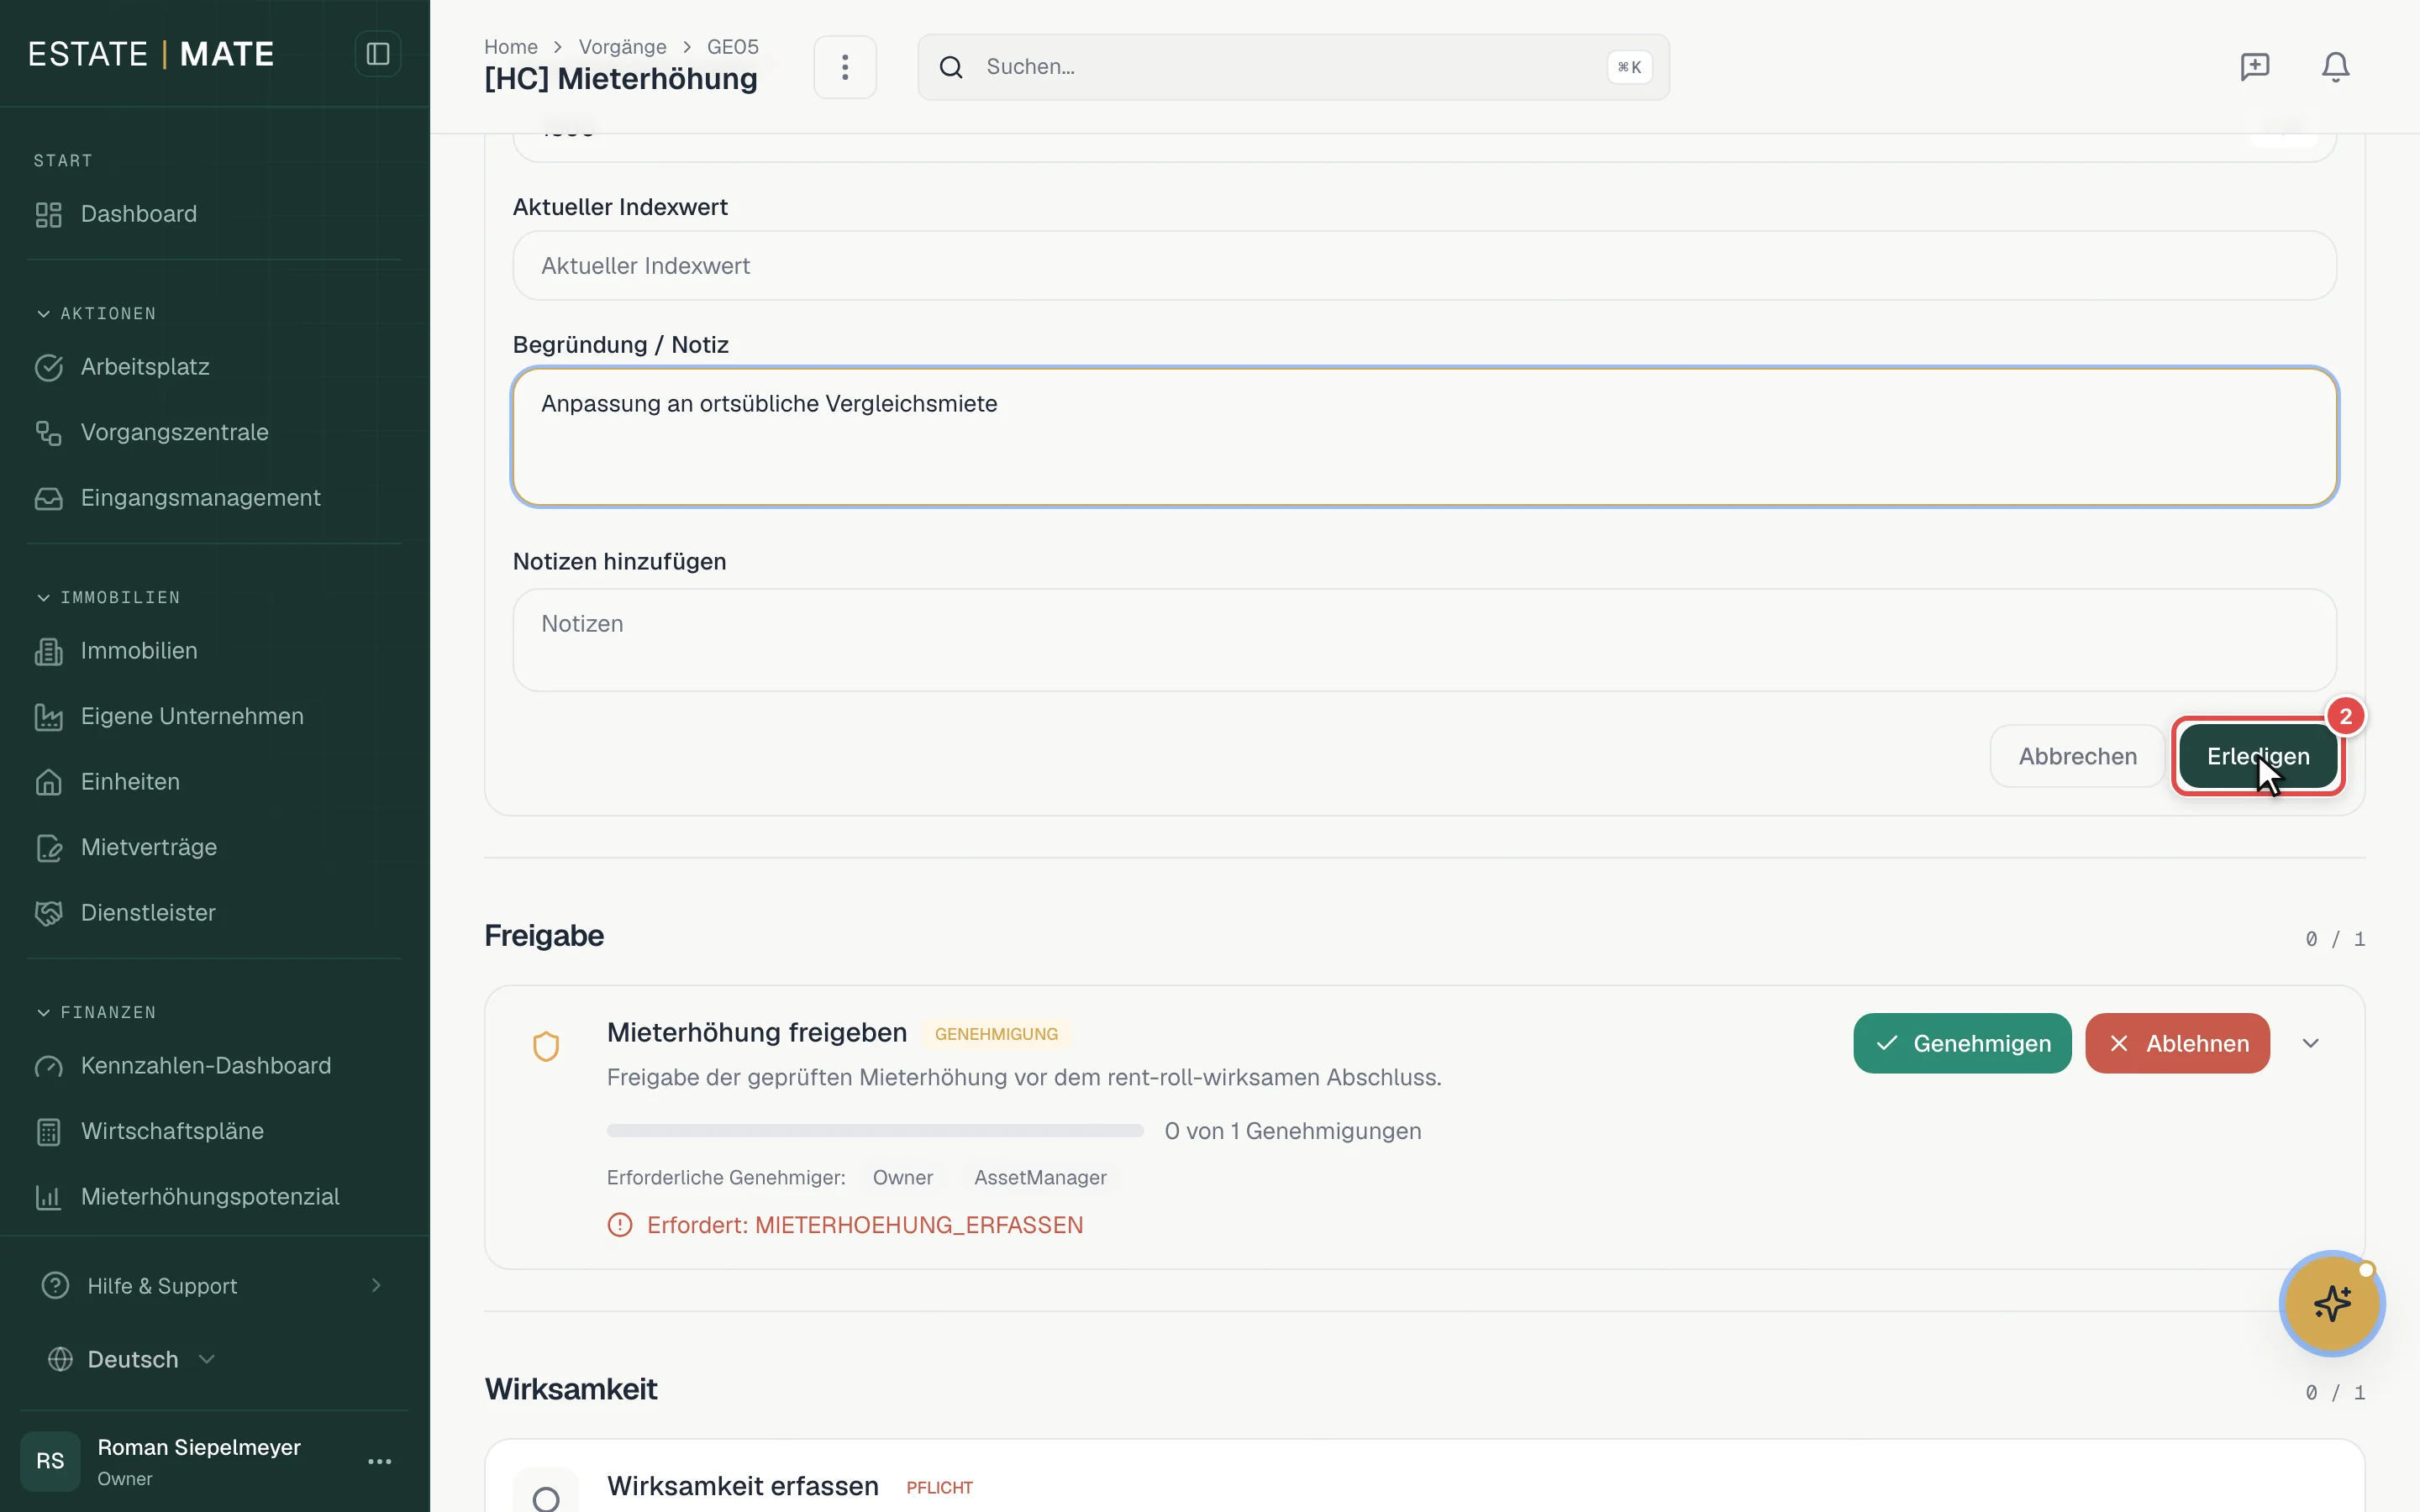
Task: Click the Arbeitsplatz checkmark icon
Action: (x=49, y=367)
